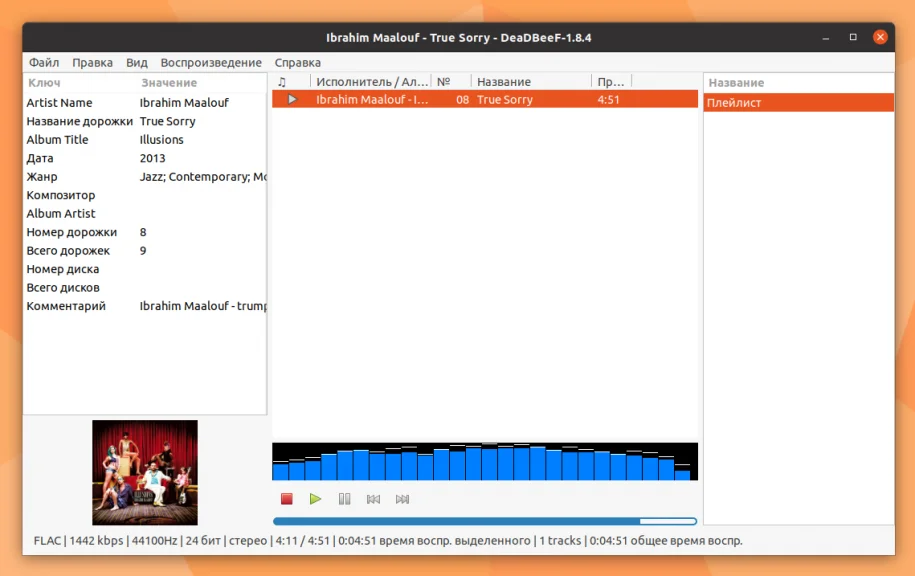Click track number 08 in the track list
Screen dimensions: 915x576
[462, 99]
